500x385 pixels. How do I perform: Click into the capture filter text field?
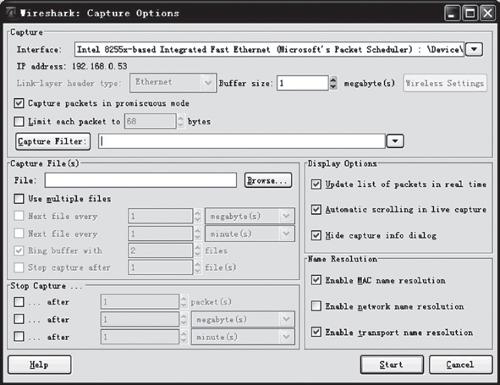[242, 141]
